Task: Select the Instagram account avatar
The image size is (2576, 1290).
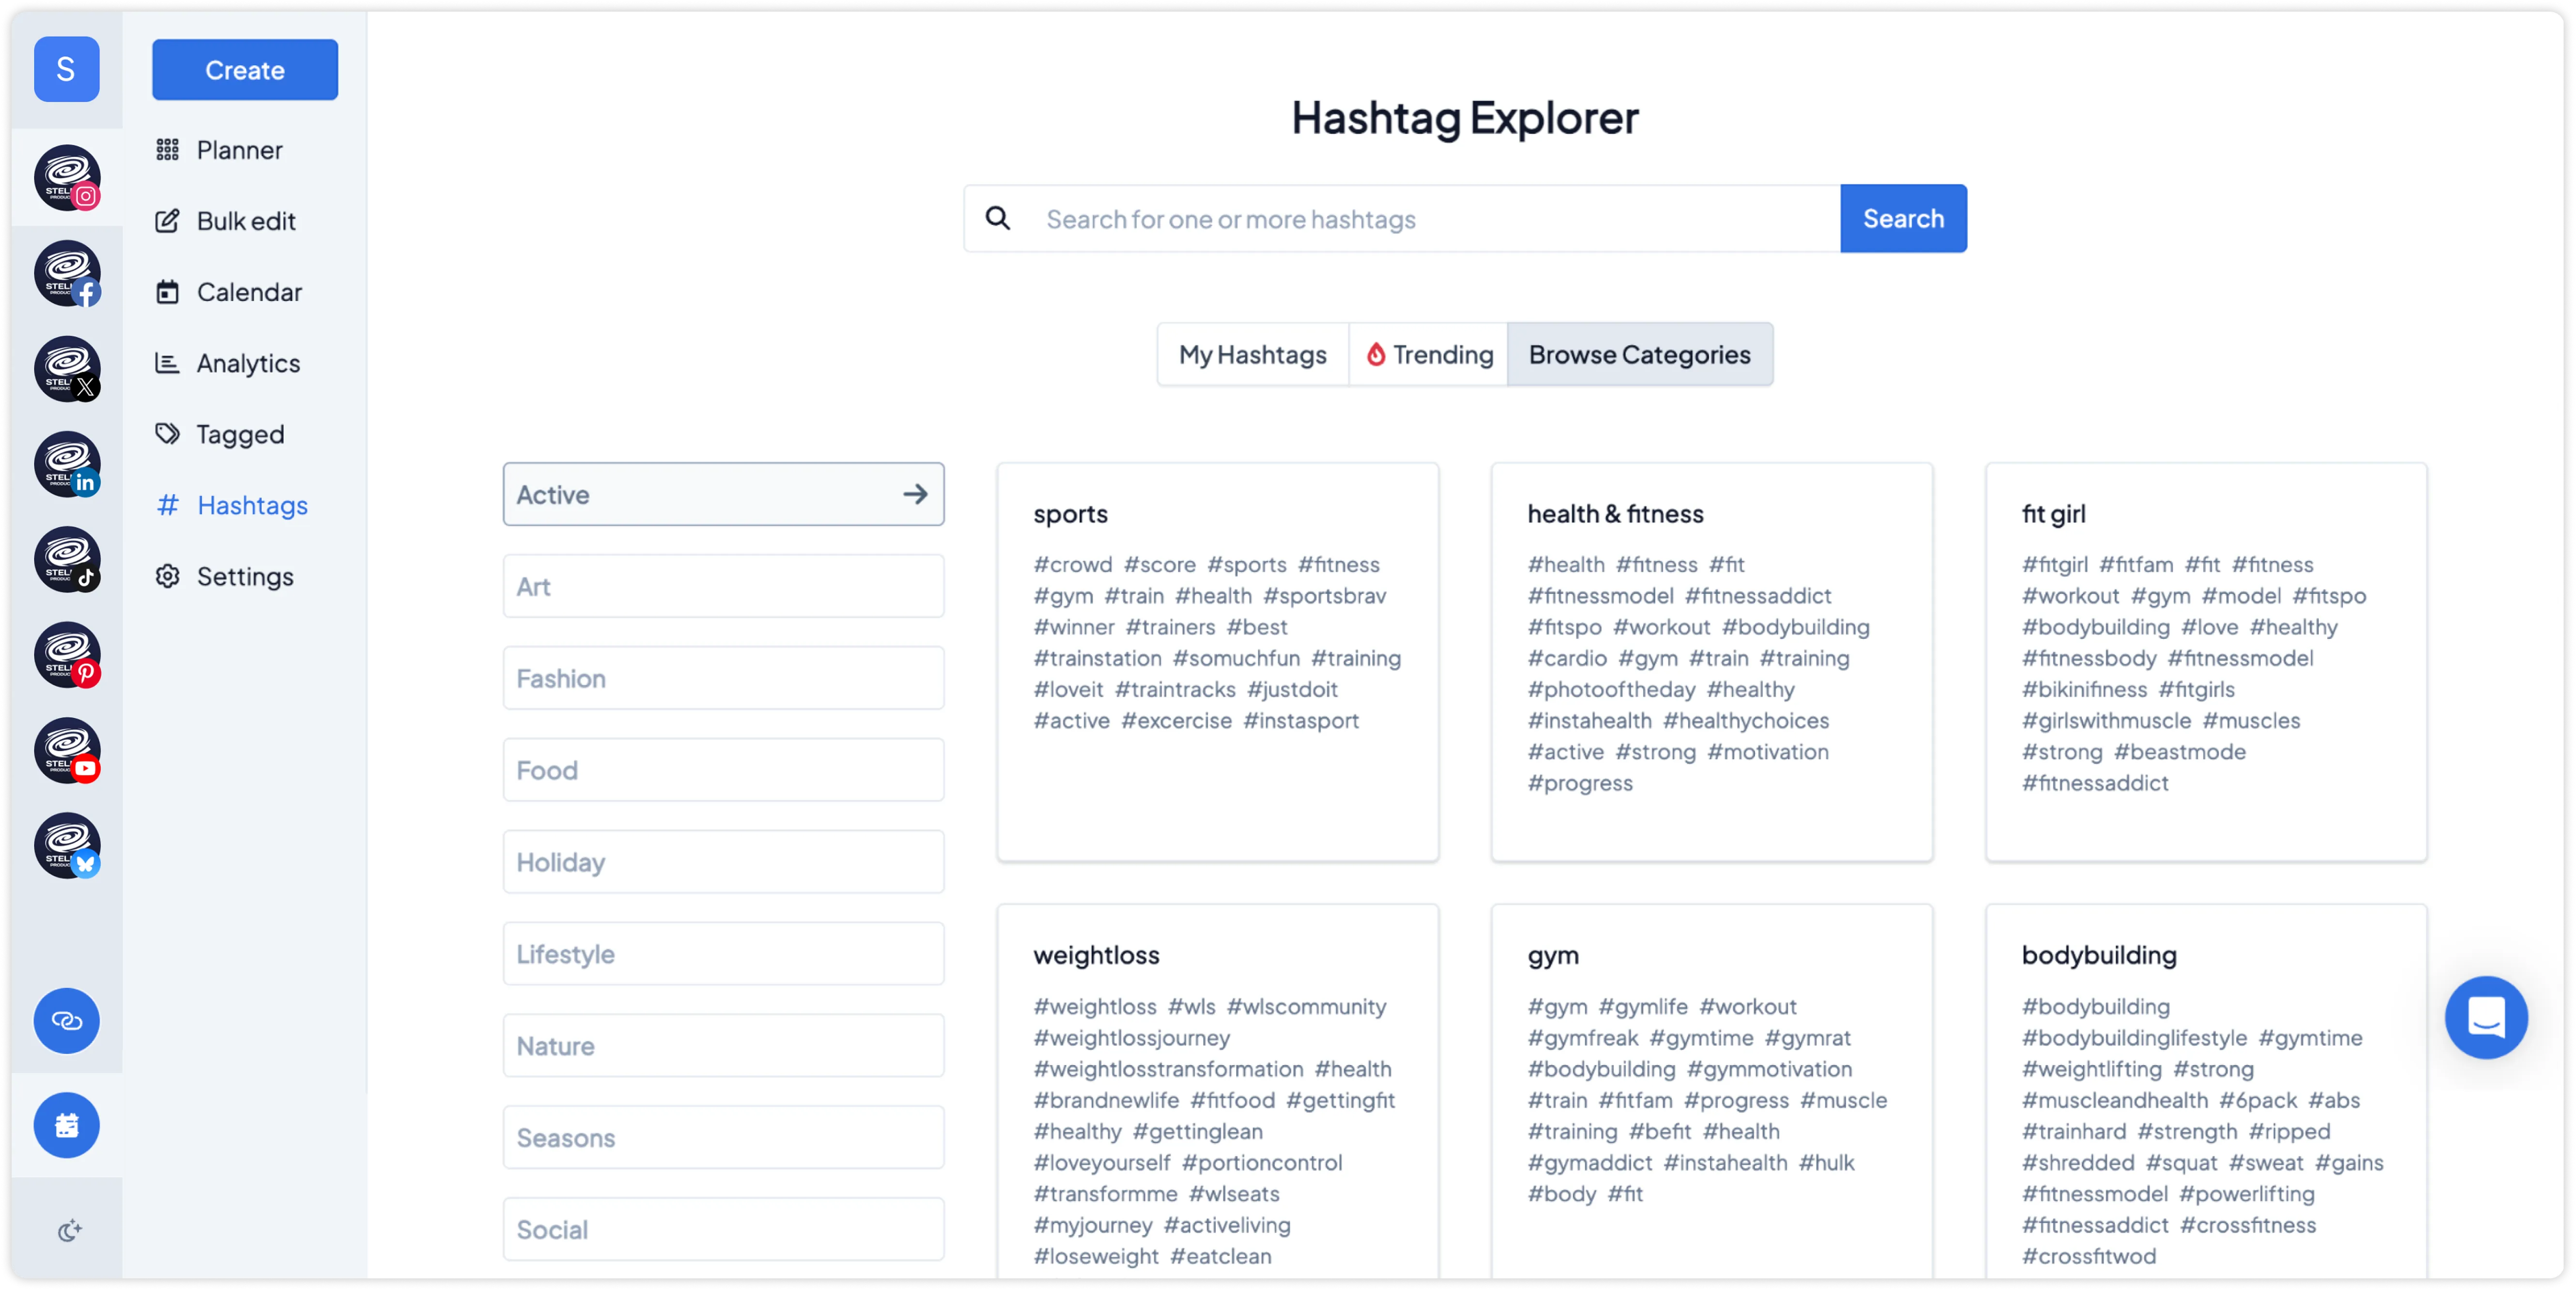Action: [67, 177]
